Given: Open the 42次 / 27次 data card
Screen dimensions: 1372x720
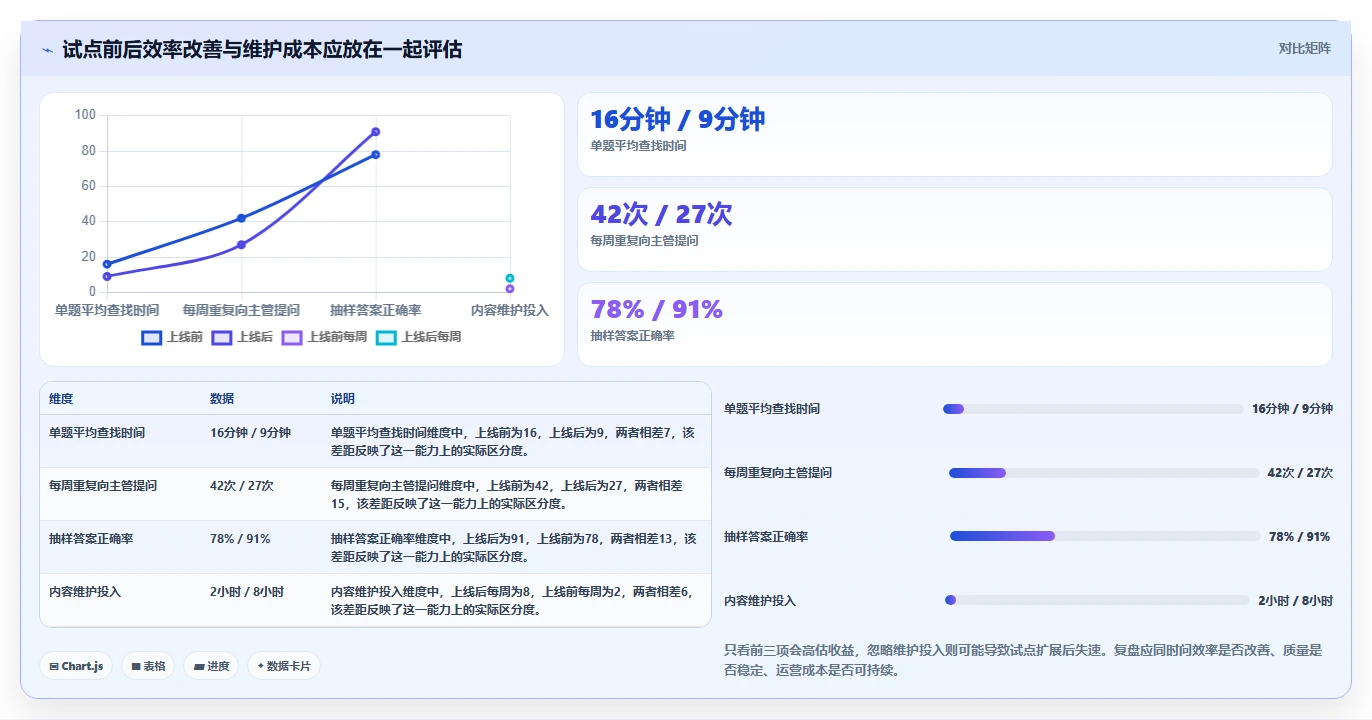Looking at the screenshot, I should pos(955,230).
